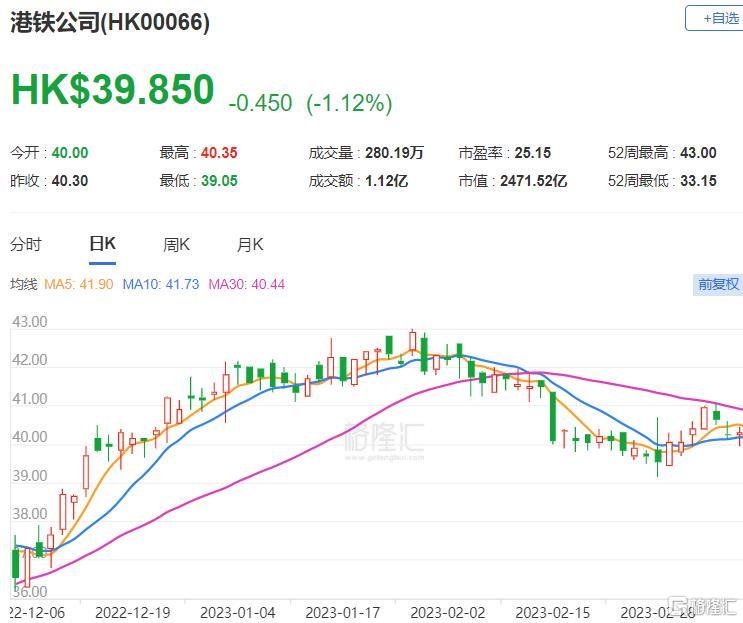This screenshot has width=743, height=623.
Task: Click the 市值 market cap 2471.52亿
Action: (x=533, y=181)
